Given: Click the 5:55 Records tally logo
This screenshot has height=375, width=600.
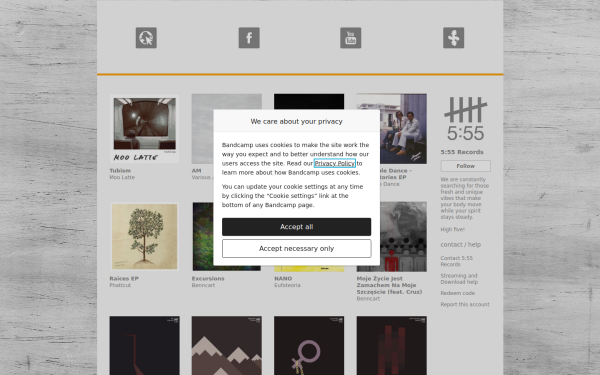Looking at the screenshot, I should click(x=465, y=119).
